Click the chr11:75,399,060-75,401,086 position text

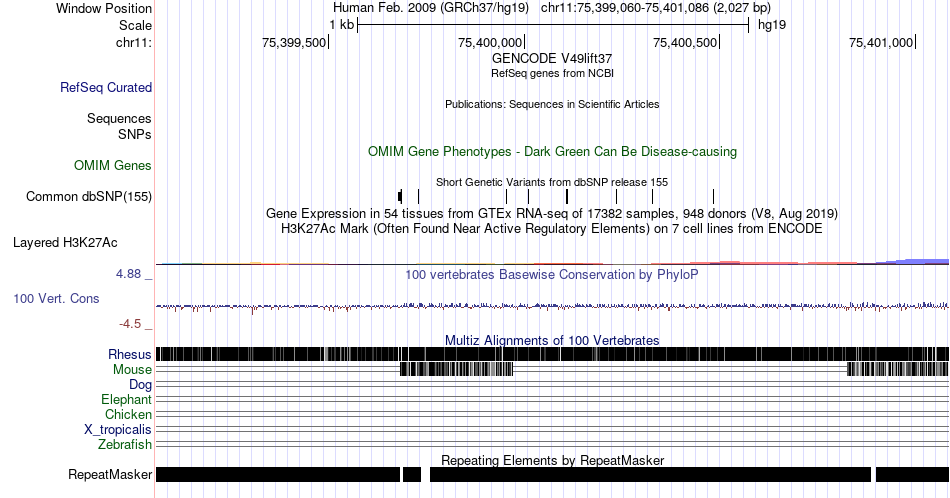tap(656, 8)
